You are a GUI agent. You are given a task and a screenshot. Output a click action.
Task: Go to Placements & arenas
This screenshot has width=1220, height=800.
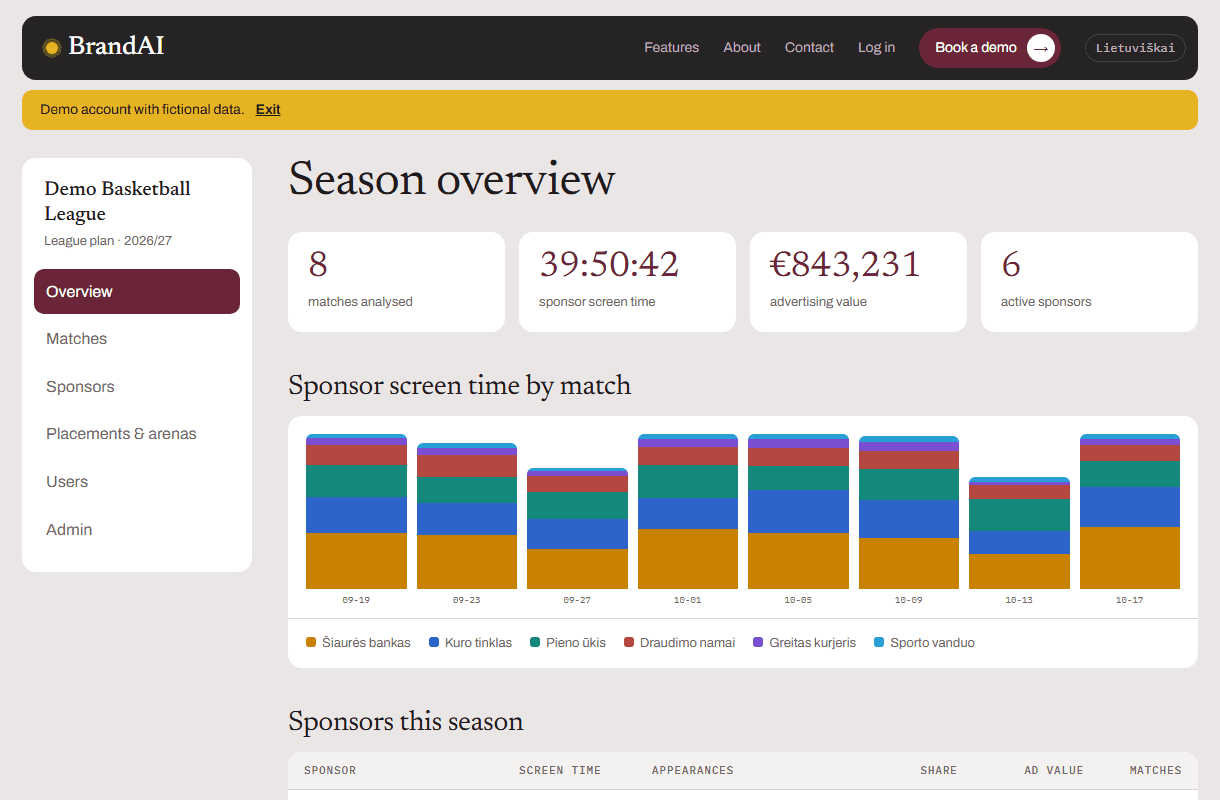point(137,434)
